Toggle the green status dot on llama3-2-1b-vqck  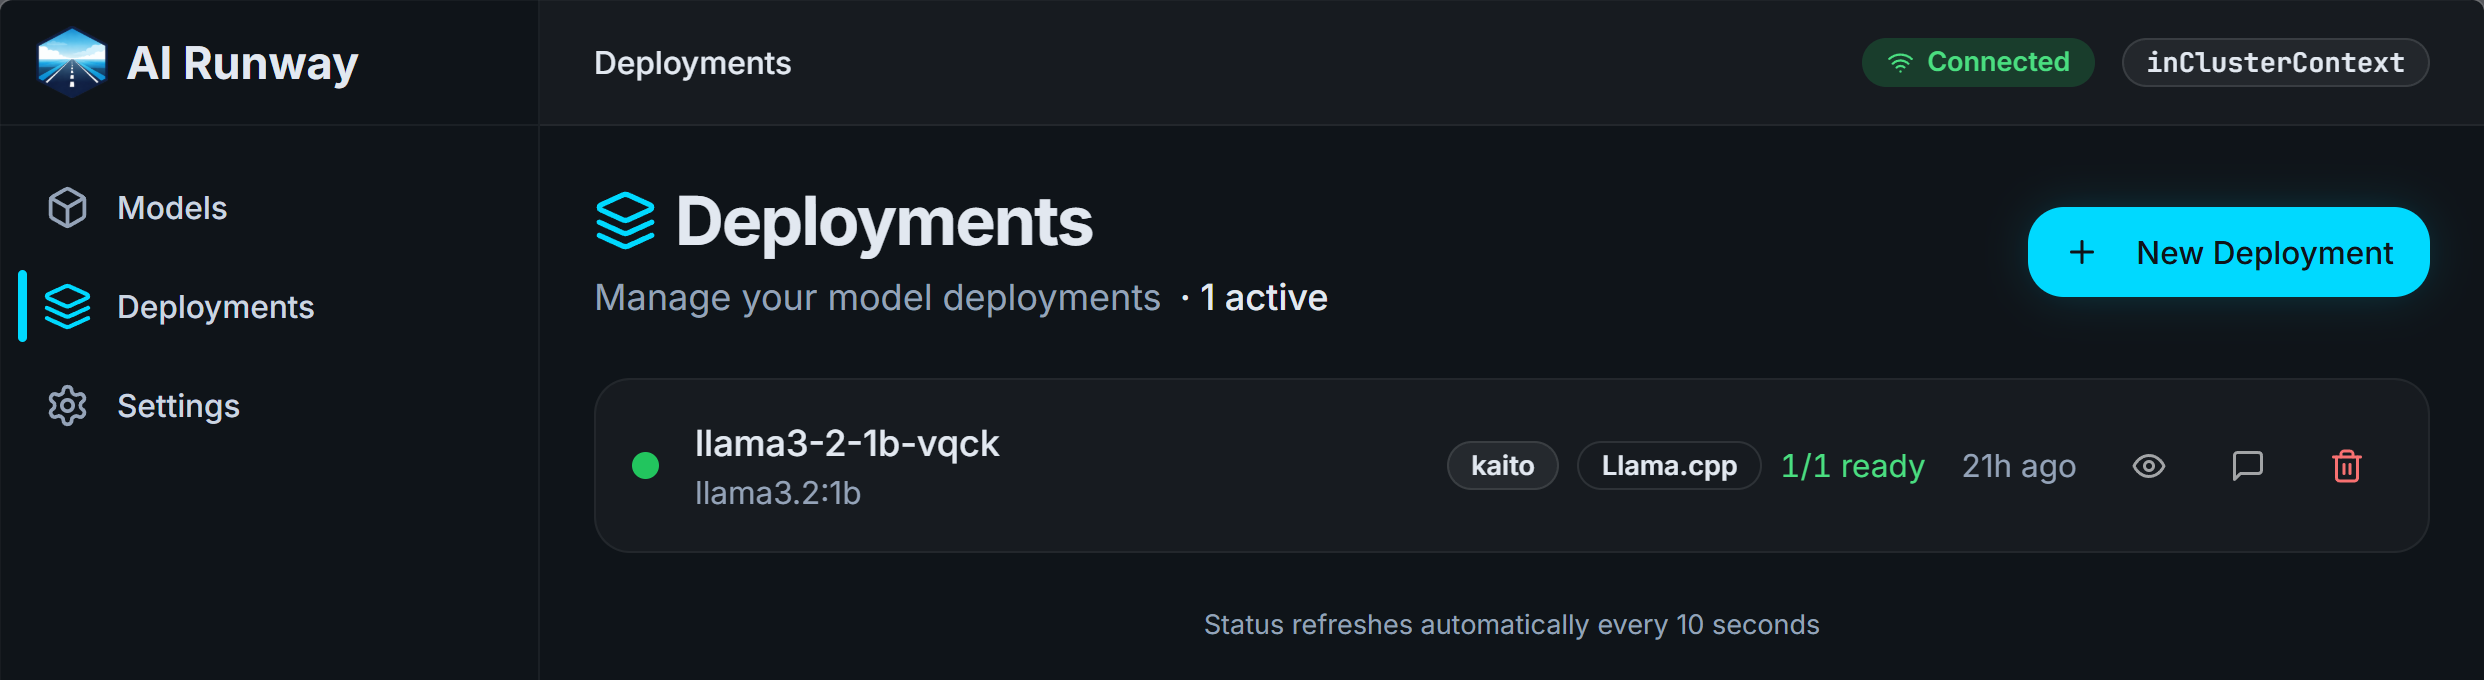646,466
